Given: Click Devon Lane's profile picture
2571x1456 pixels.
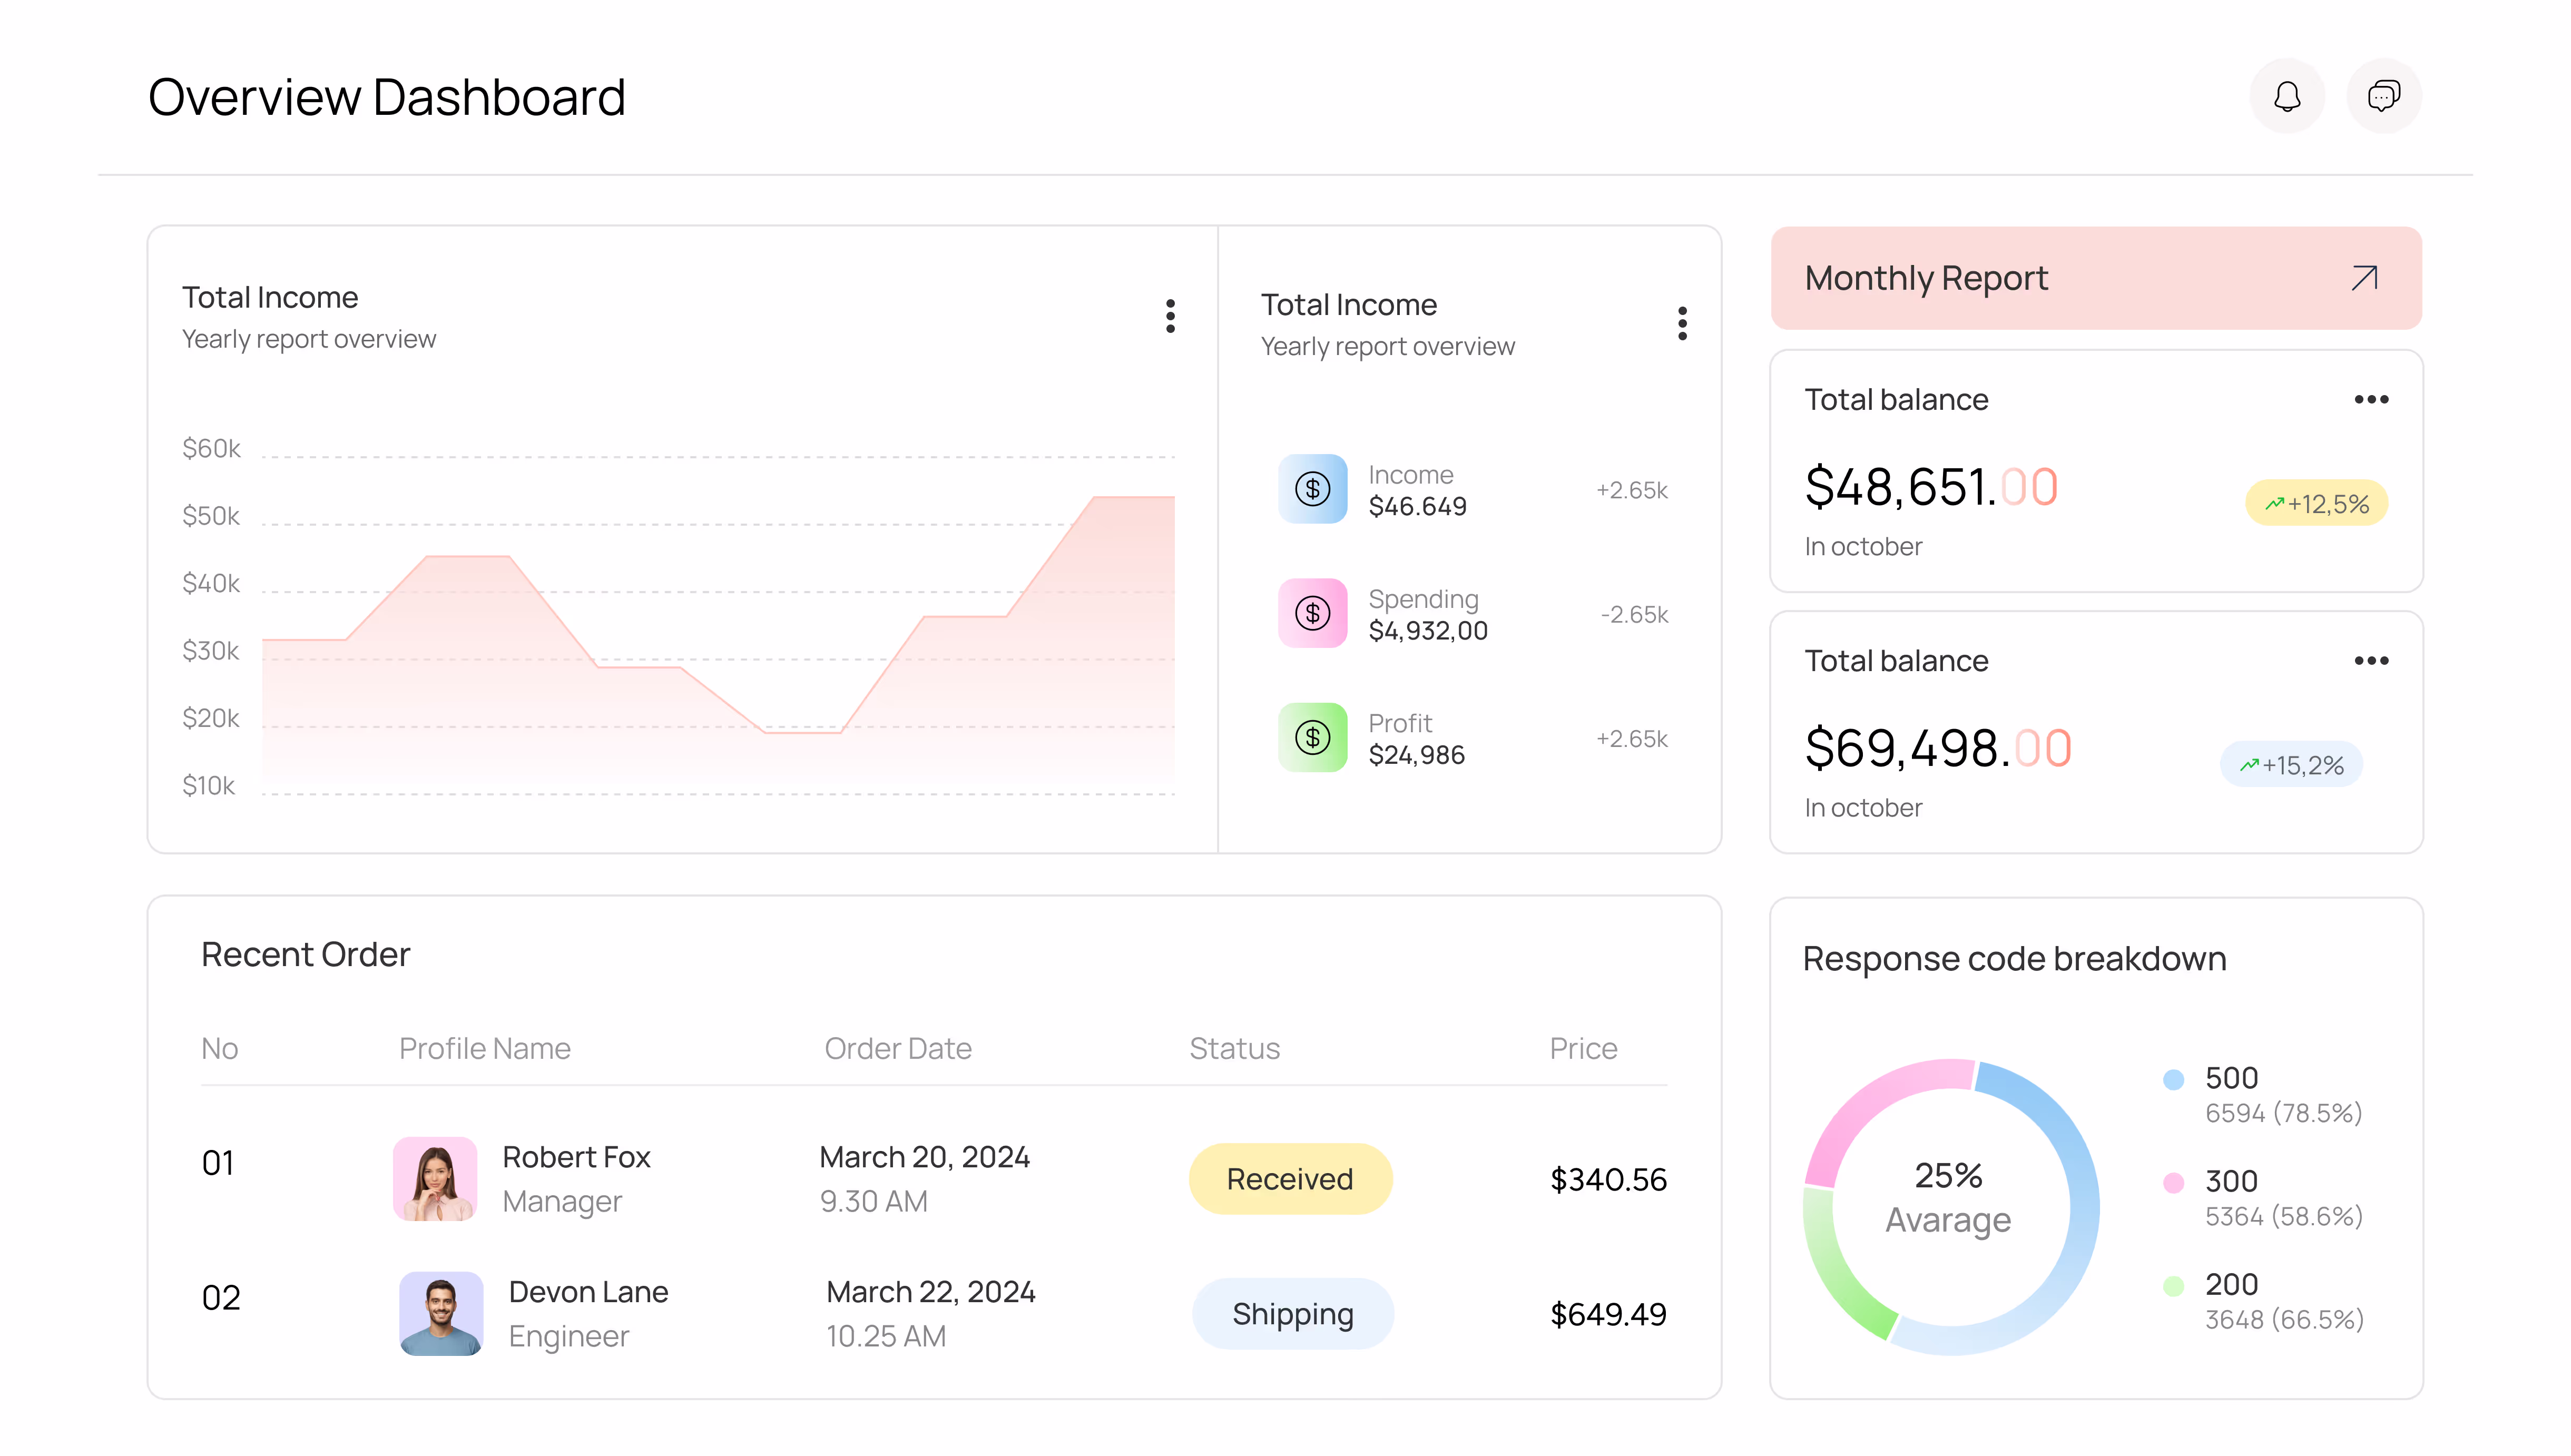Looking at the screenshot, I should coord(441,1314).
